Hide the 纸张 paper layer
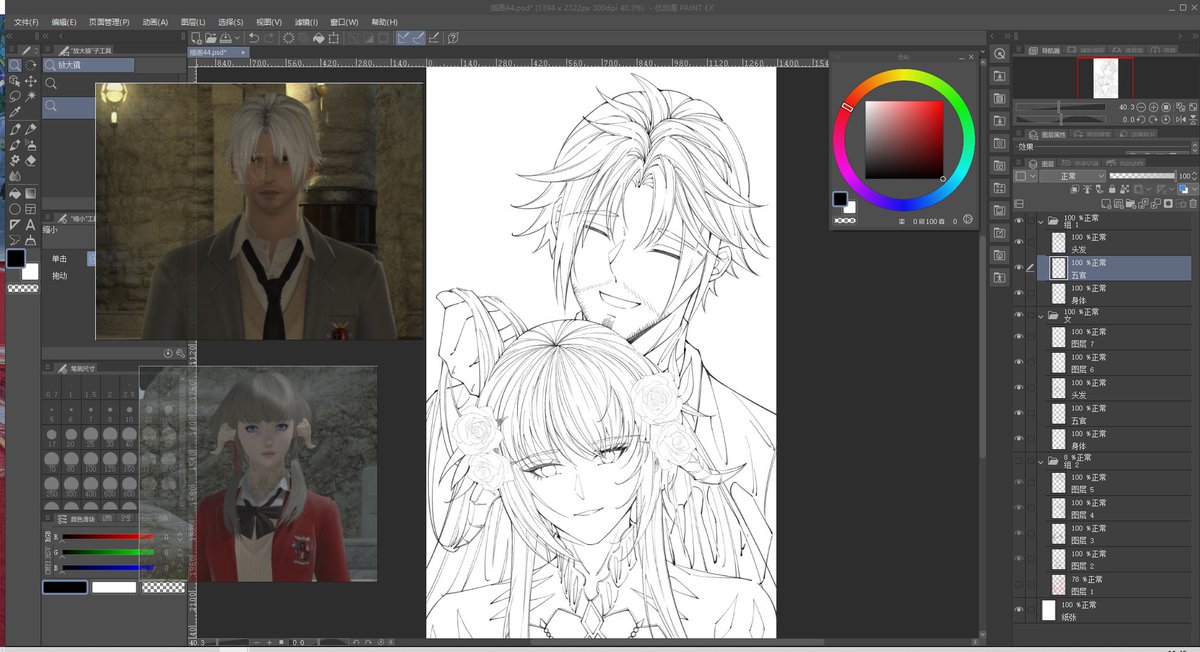This screenshot has width=1200, height=652. point(1019,610)
